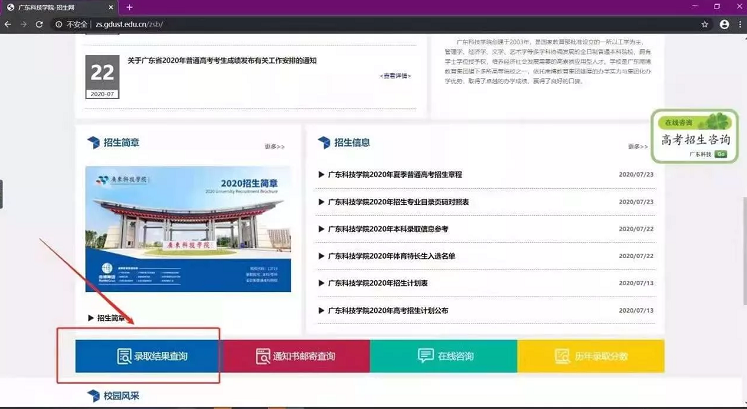Expand 更多 next to 招生简章 heading
This screenshot has width=747, height=409.
point(275,146)
